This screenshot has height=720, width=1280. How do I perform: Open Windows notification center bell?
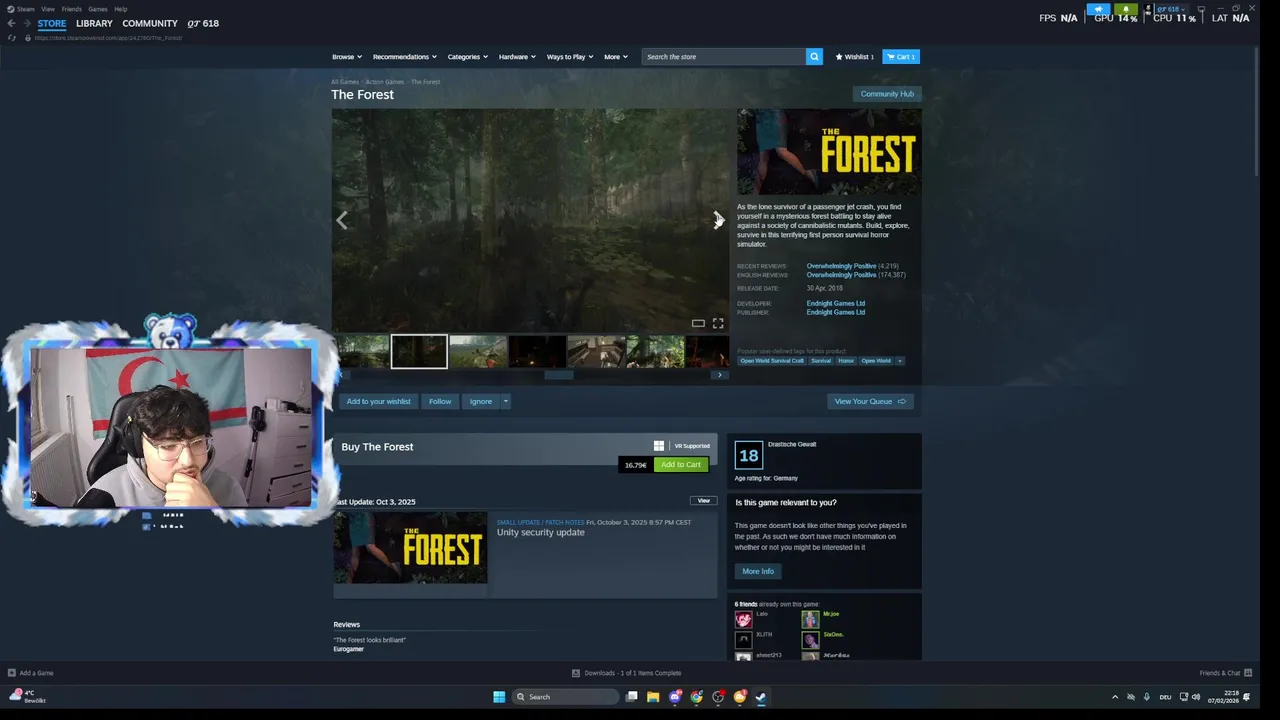click(x=1246, y=697)
